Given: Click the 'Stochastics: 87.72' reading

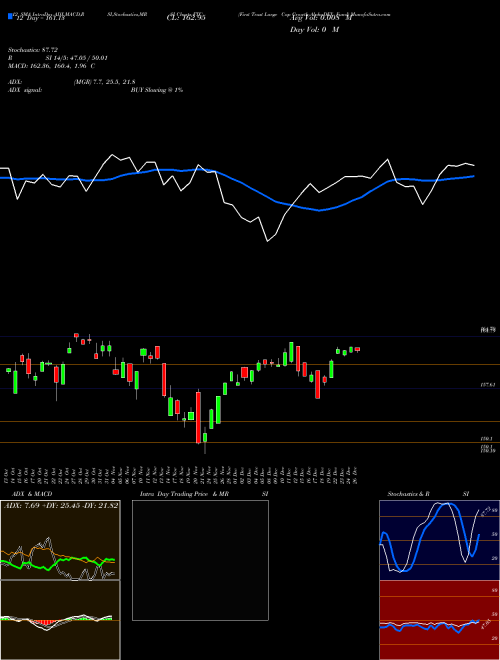Looking at the screenshot, I should (32, 50).
